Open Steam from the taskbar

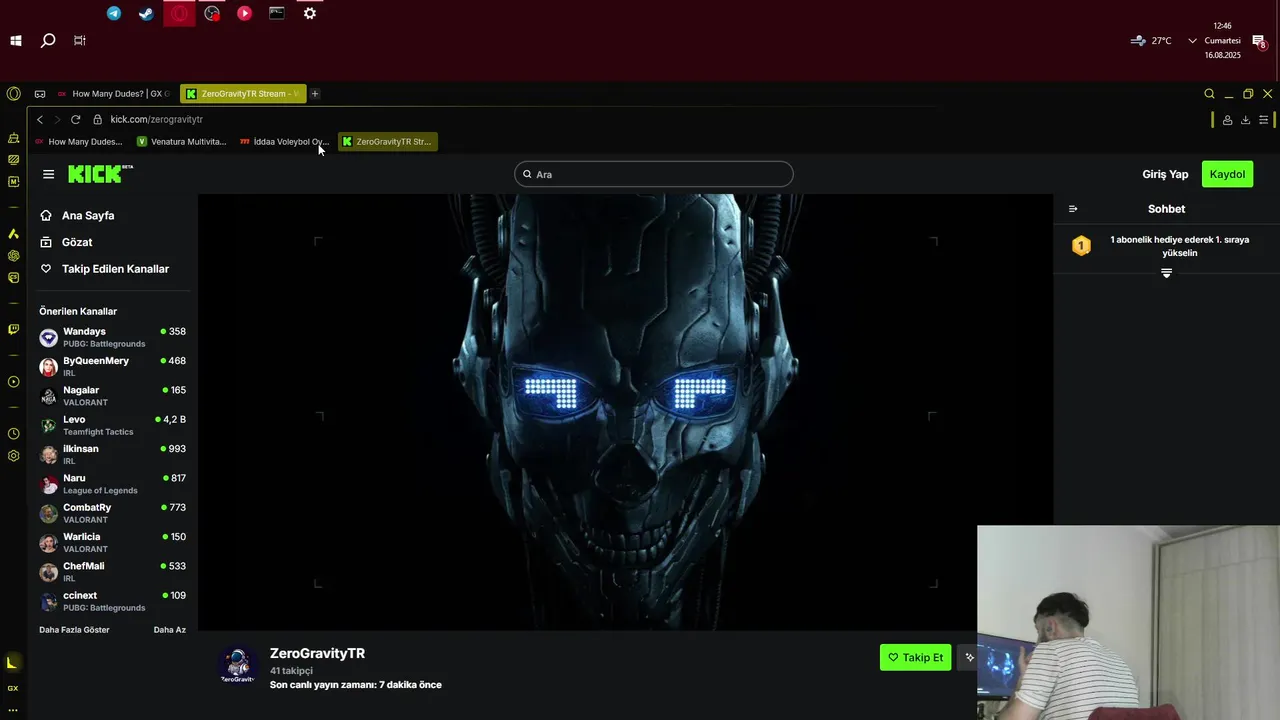click(x=146, y=13)
